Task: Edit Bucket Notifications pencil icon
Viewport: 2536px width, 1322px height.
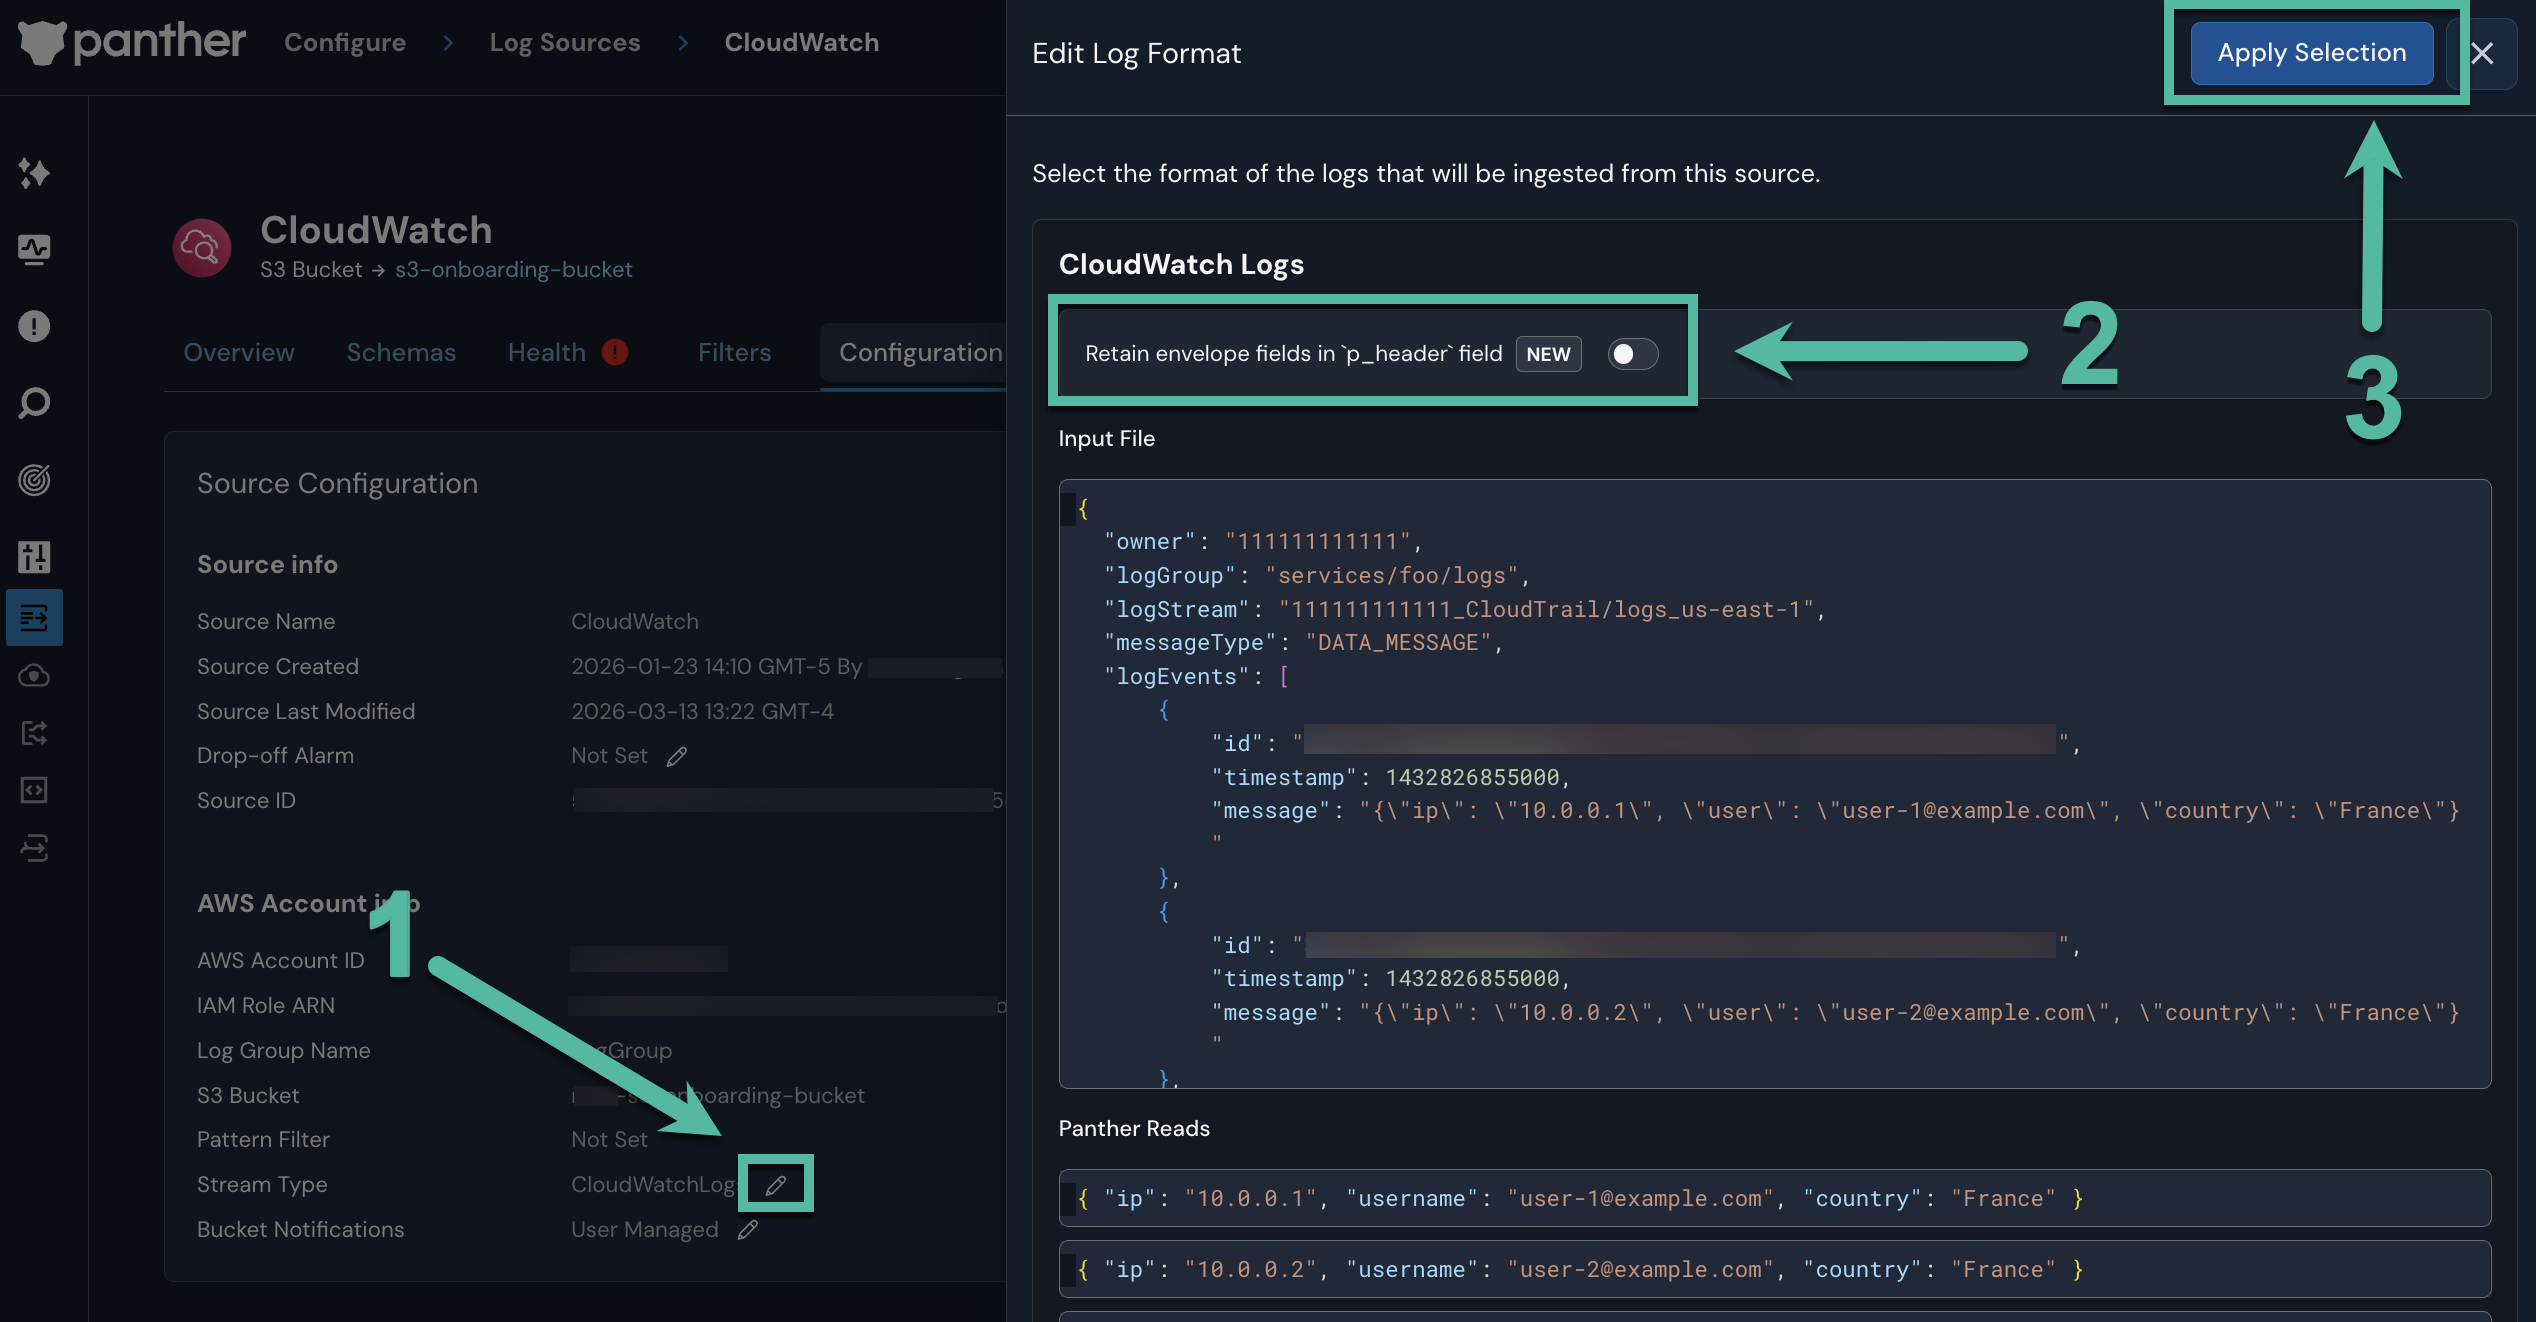Action: tap(748, 1230)
